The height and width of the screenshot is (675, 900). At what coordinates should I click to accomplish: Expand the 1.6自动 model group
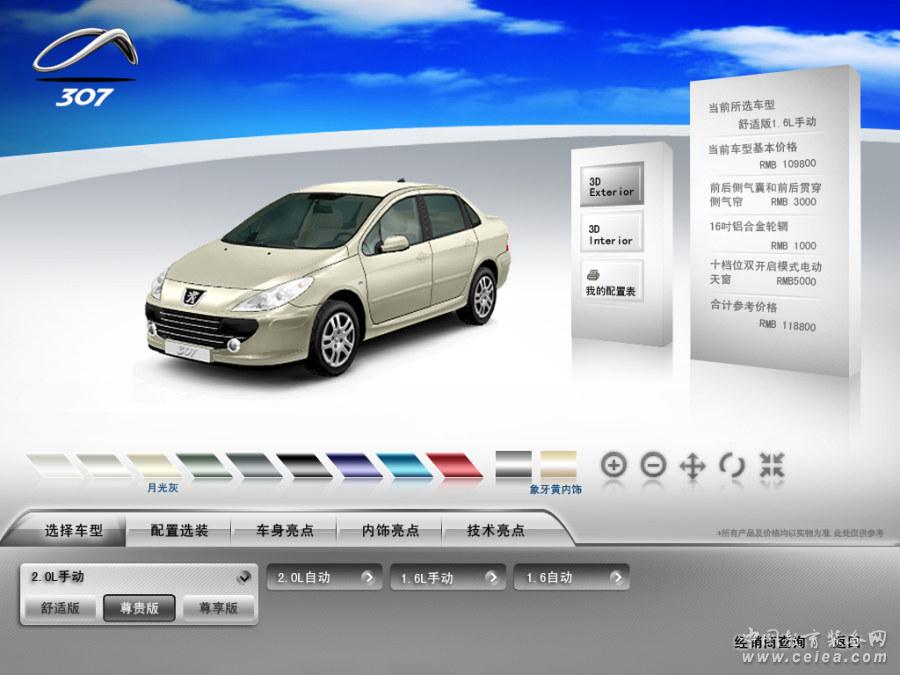(571, 577)
